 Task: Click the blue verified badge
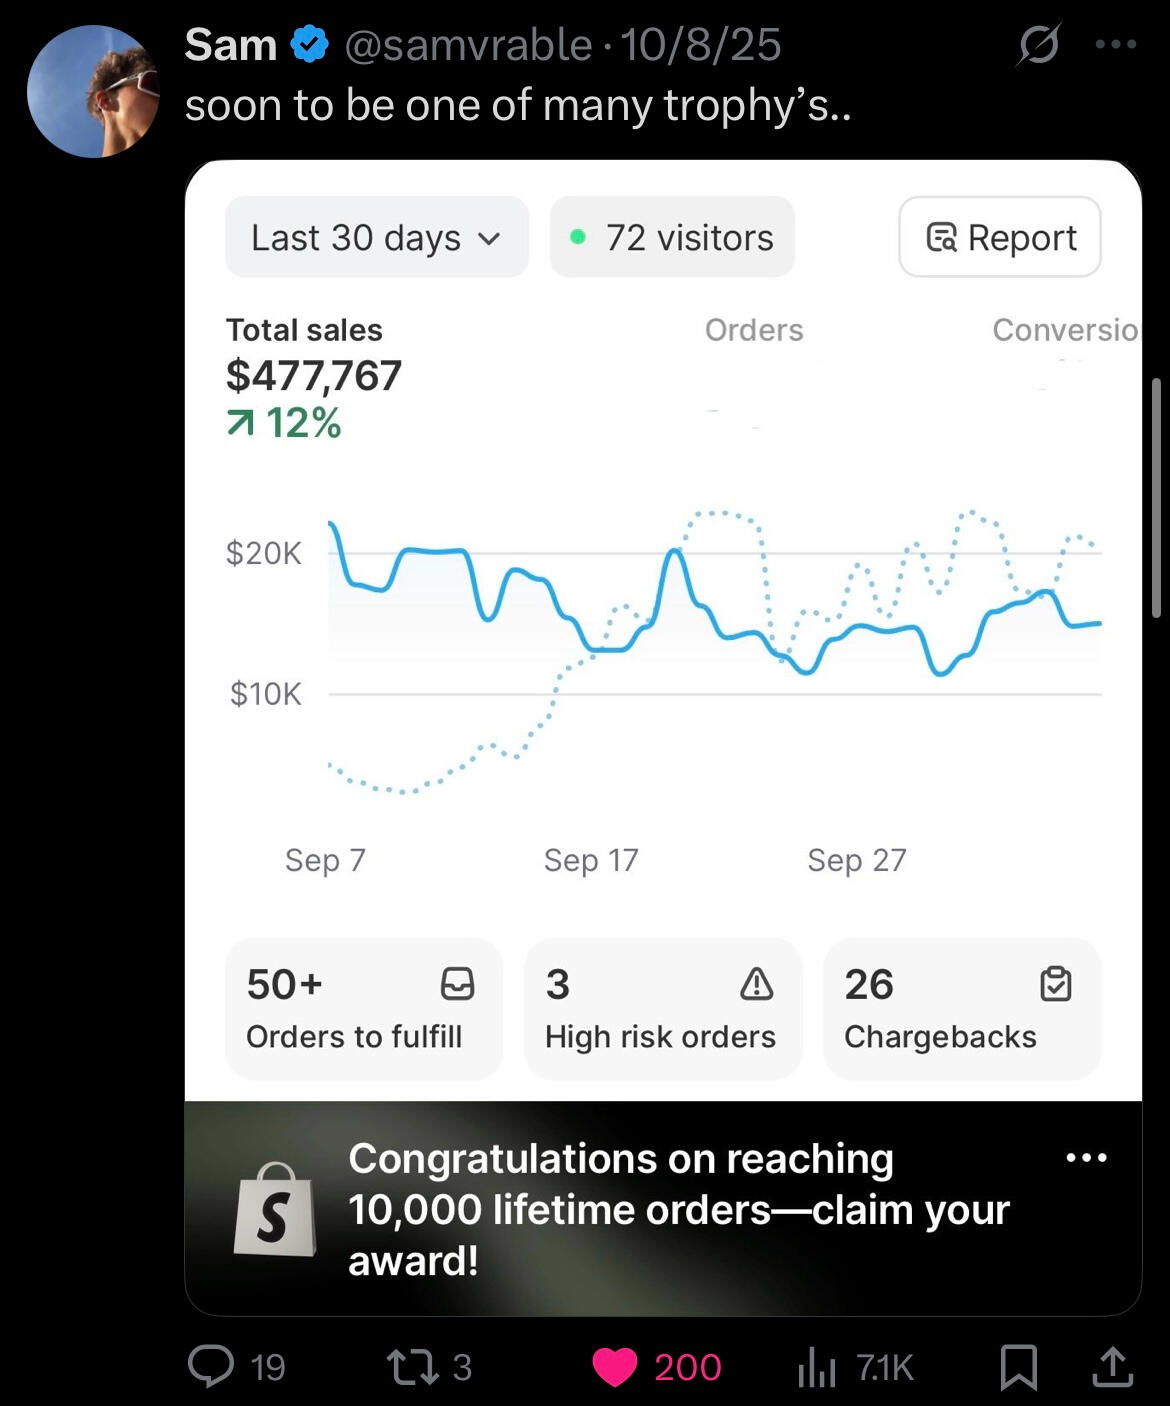310,45
